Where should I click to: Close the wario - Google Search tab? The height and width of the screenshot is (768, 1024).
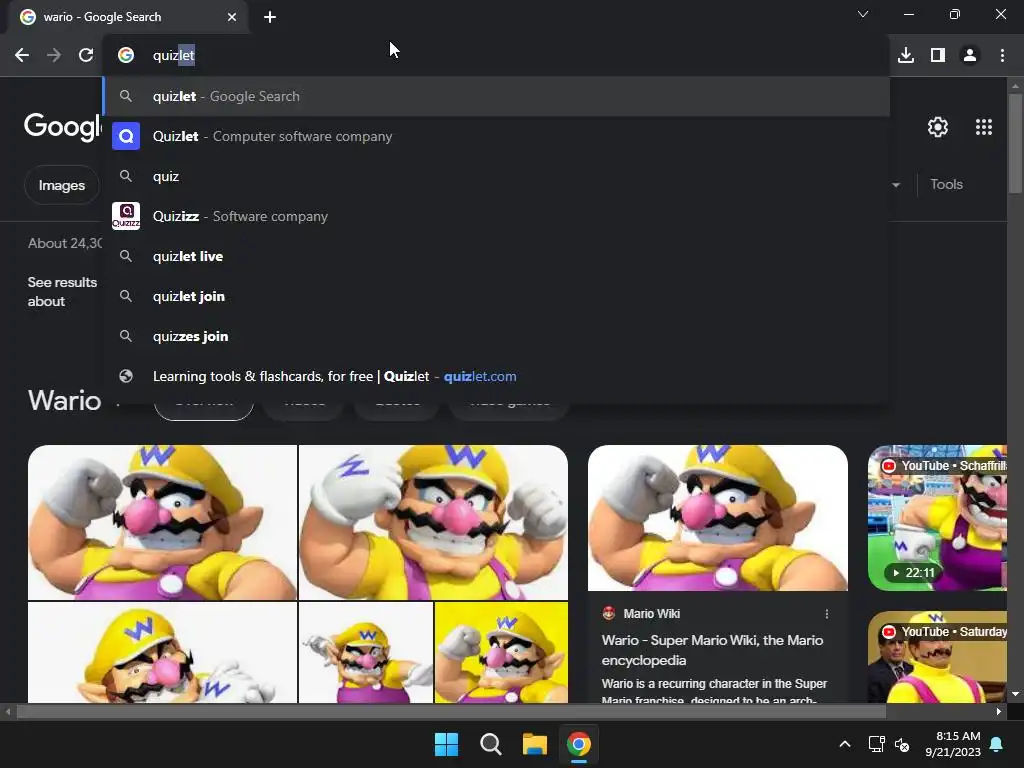[x=232, y=17]
